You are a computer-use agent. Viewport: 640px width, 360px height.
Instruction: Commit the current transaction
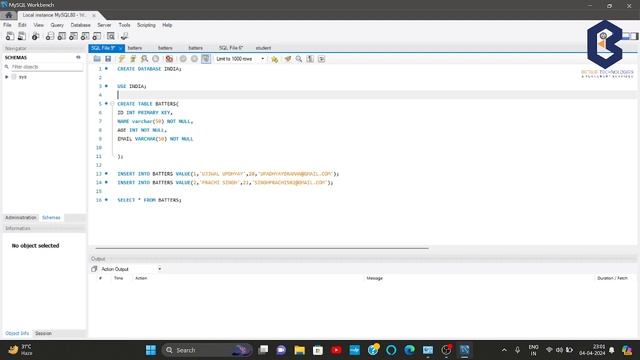click(x=183, y=59)
